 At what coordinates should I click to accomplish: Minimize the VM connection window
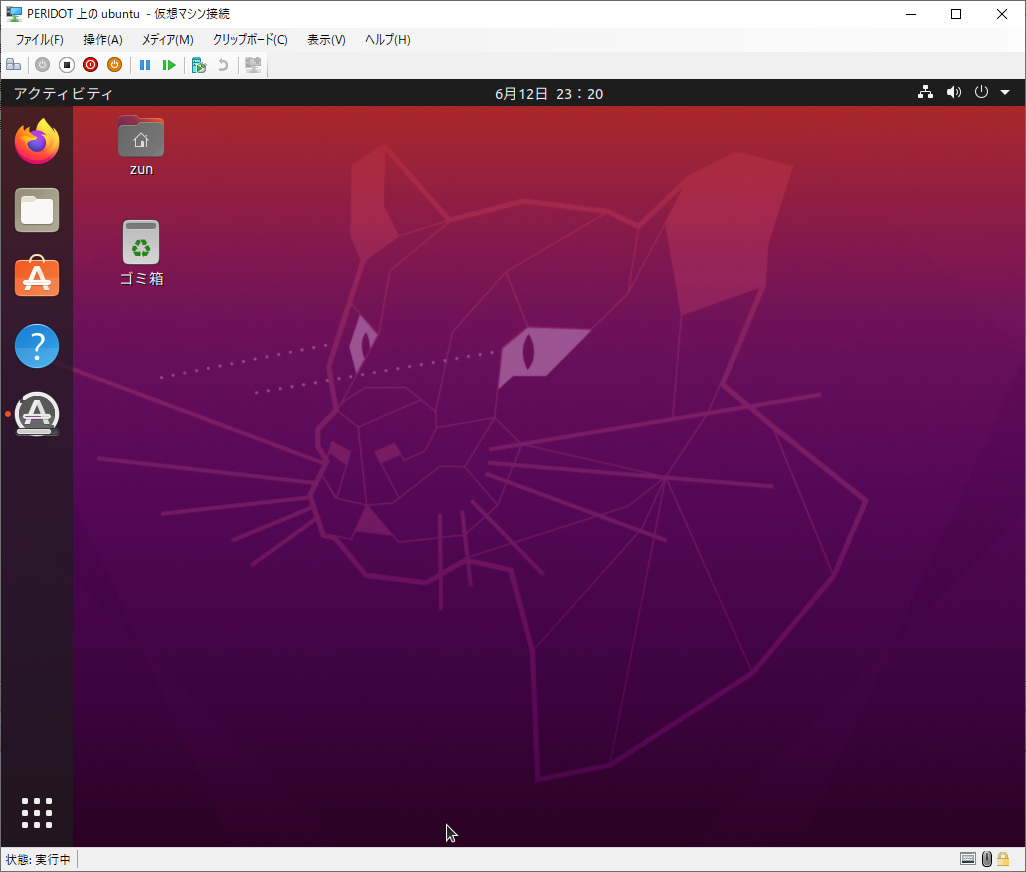tap(911, 14)
